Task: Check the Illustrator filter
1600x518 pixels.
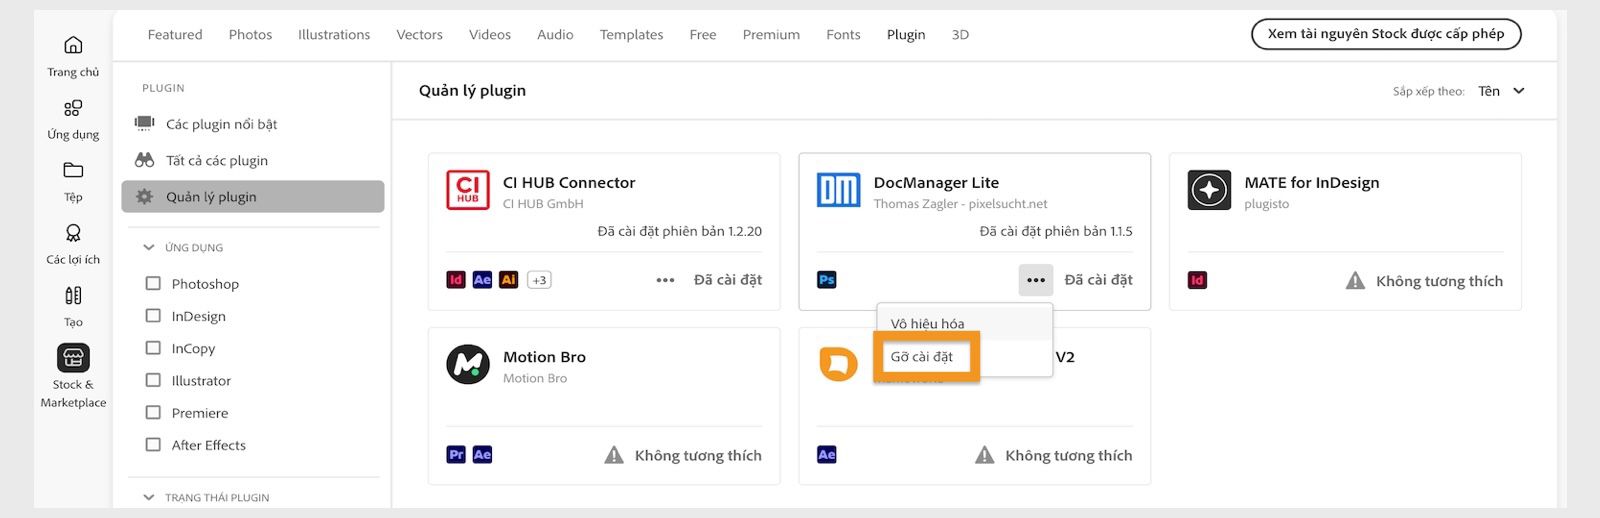Action: click(153, 380)
